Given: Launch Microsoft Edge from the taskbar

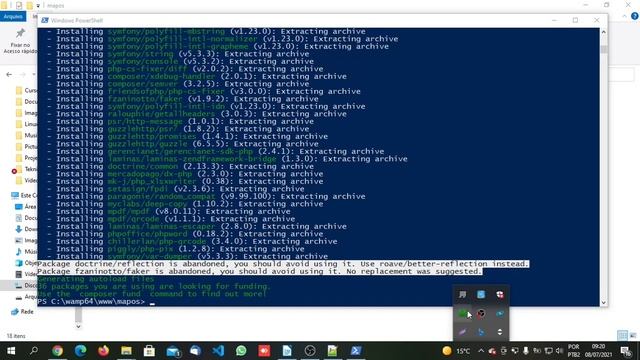Looking at the screenshot, I should coord(80,351).
